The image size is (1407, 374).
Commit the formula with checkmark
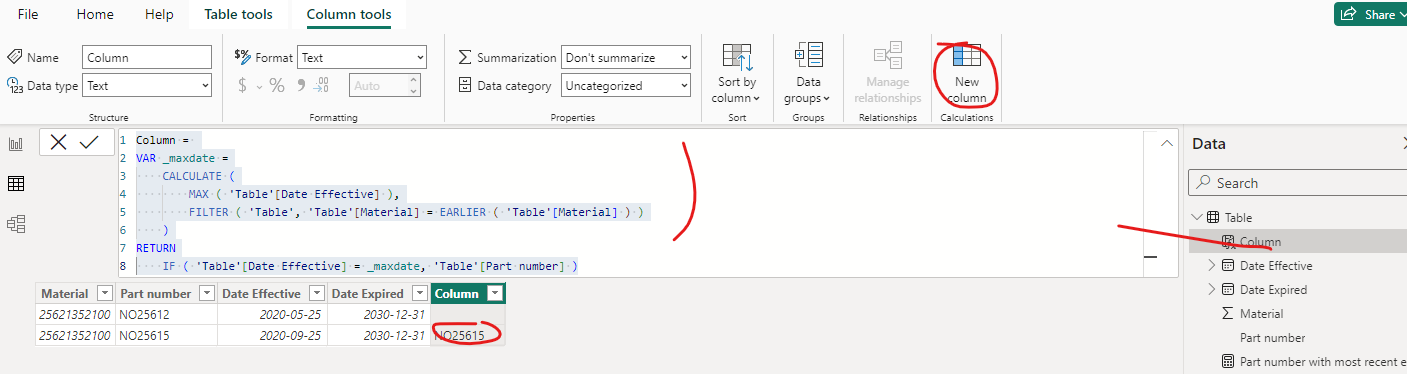click(89, 143)
